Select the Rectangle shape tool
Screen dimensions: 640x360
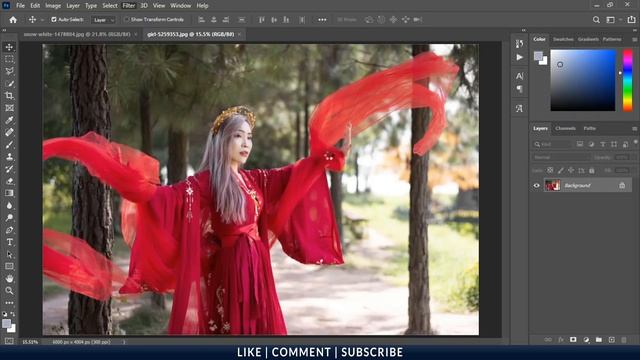point(9,266)
